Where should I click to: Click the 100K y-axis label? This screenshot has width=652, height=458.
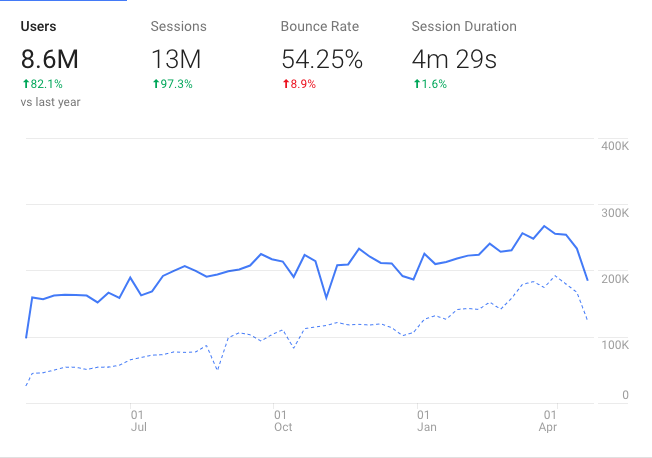tap(613, 344)
